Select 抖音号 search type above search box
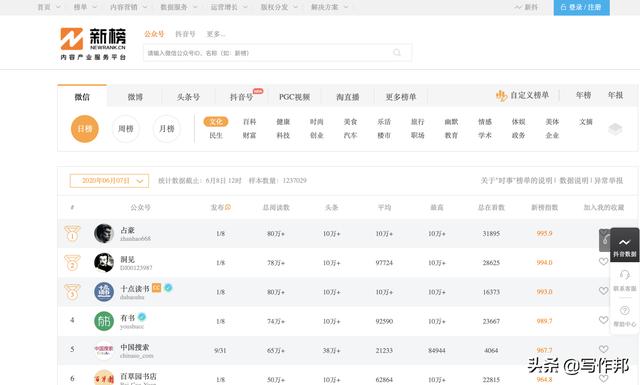This screenshot has height=385, width=640. pos(185,34)
